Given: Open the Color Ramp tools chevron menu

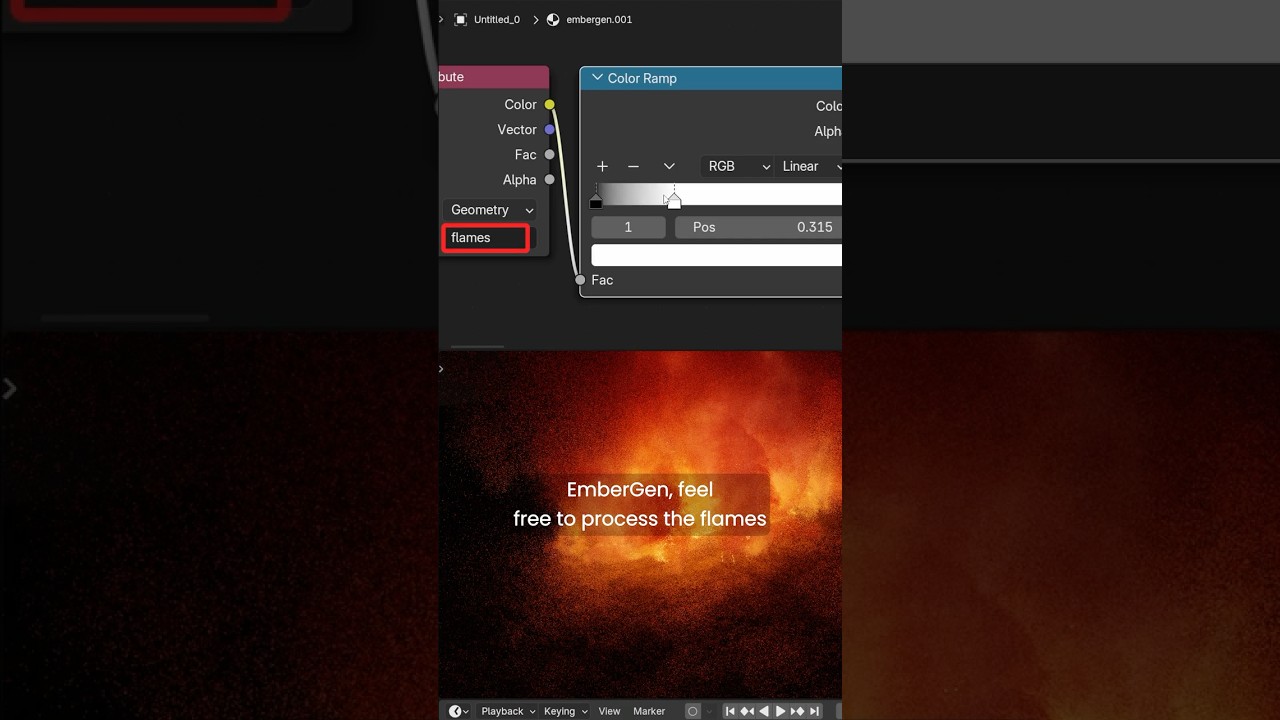Looking at the screenshot, I should (669, 166).
